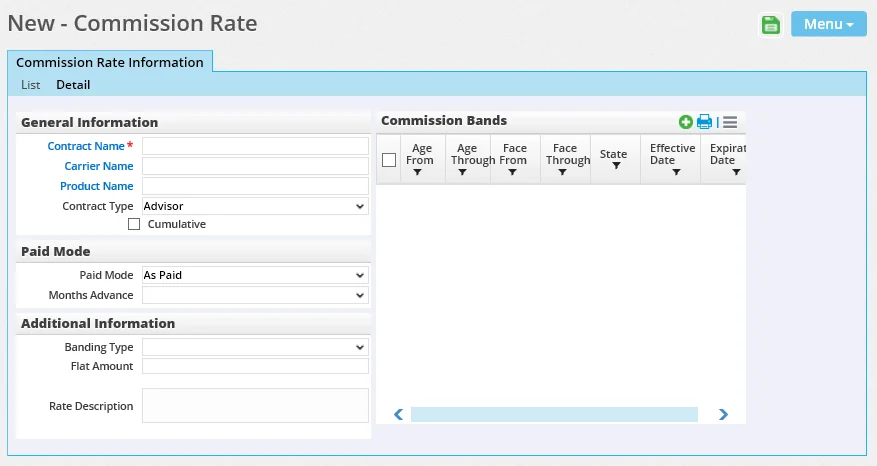Sort by the Face From column header
877x466 pixels.
pyautogui.click(x=513, y=154)
